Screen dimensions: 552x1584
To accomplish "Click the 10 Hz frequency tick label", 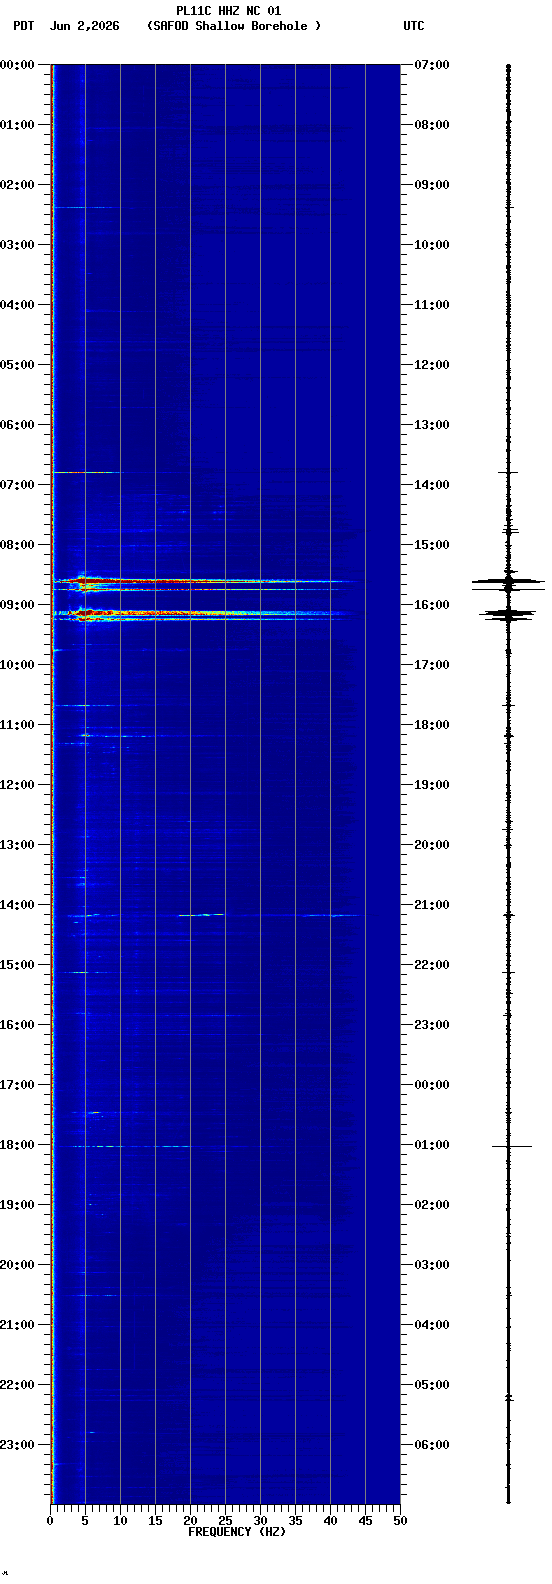I will point(120,1521).
